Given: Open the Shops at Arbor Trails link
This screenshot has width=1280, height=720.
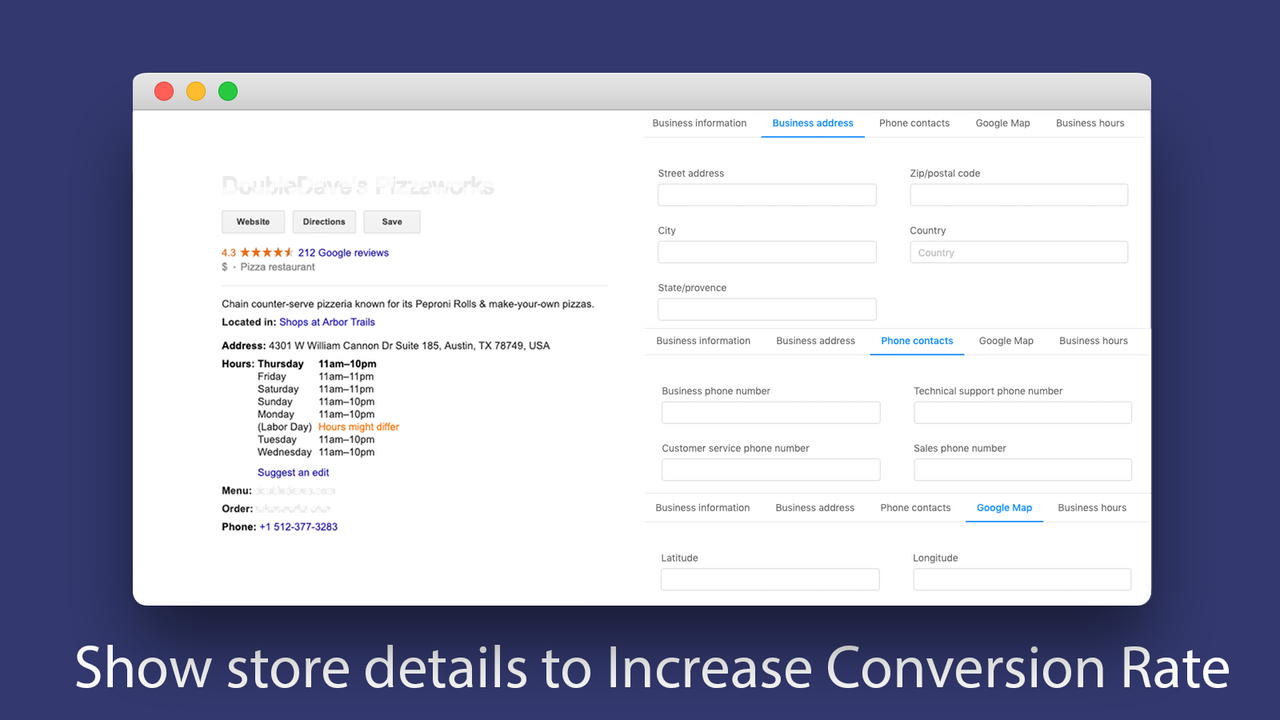Looking at the screenshot, I should click(327, 323).
